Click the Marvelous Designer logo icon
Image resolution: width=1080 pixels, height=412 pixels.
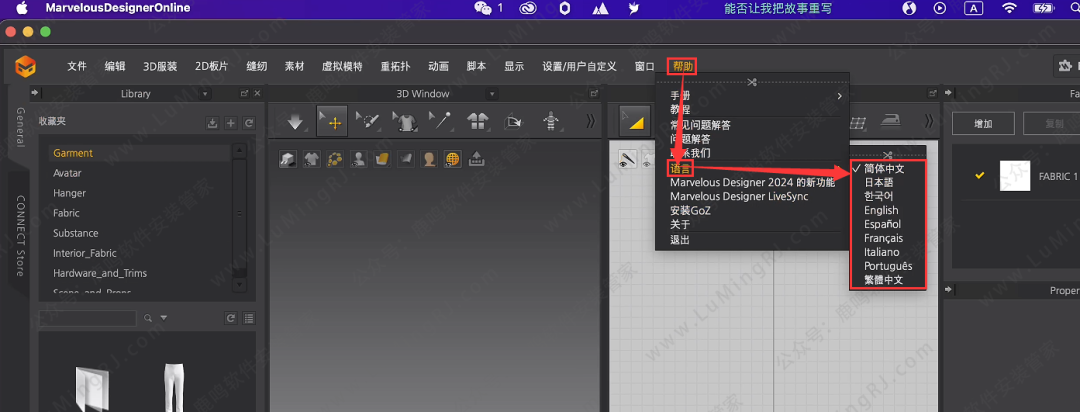point(26,66)
